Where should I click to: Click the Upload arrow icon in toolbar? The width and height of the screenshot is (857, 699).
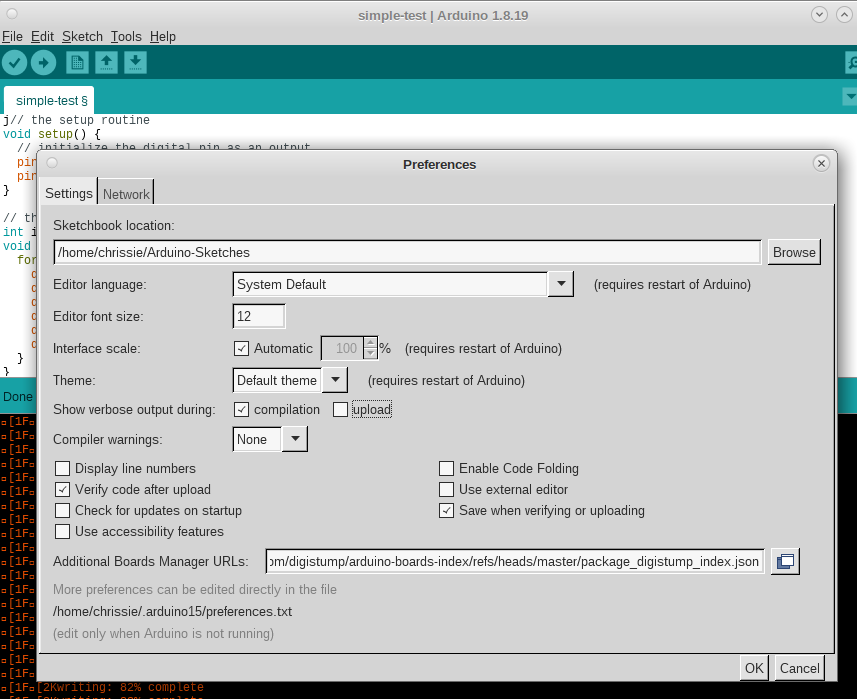pyautogui.click(x=44, y=62)
